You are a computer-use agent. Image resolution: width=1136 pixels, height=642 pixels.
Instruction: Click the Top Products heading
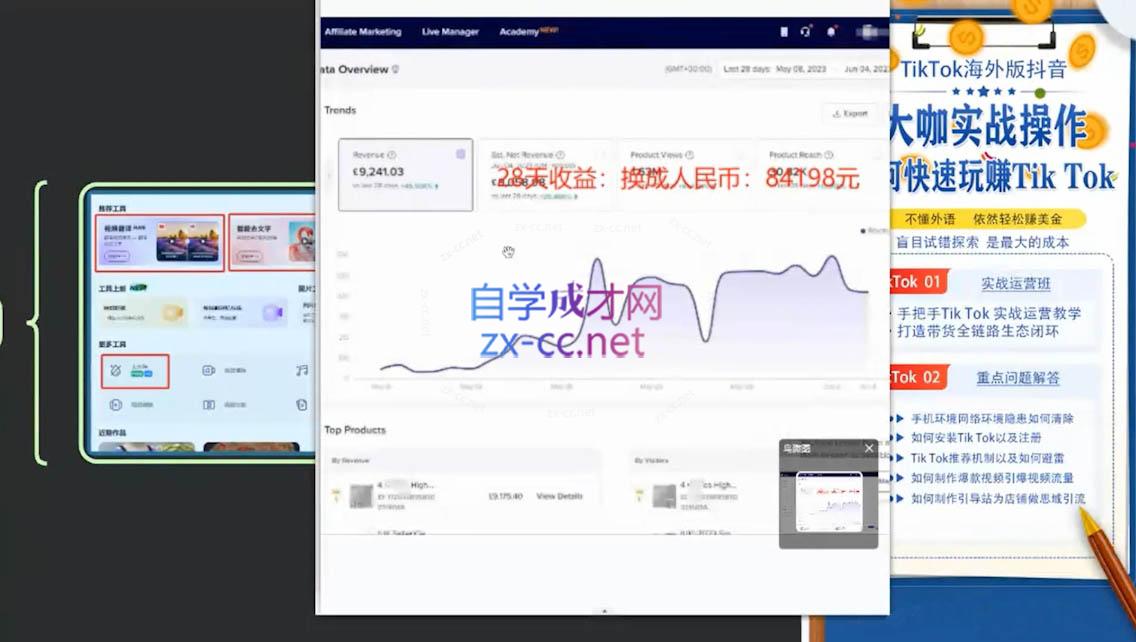point(355,430)
